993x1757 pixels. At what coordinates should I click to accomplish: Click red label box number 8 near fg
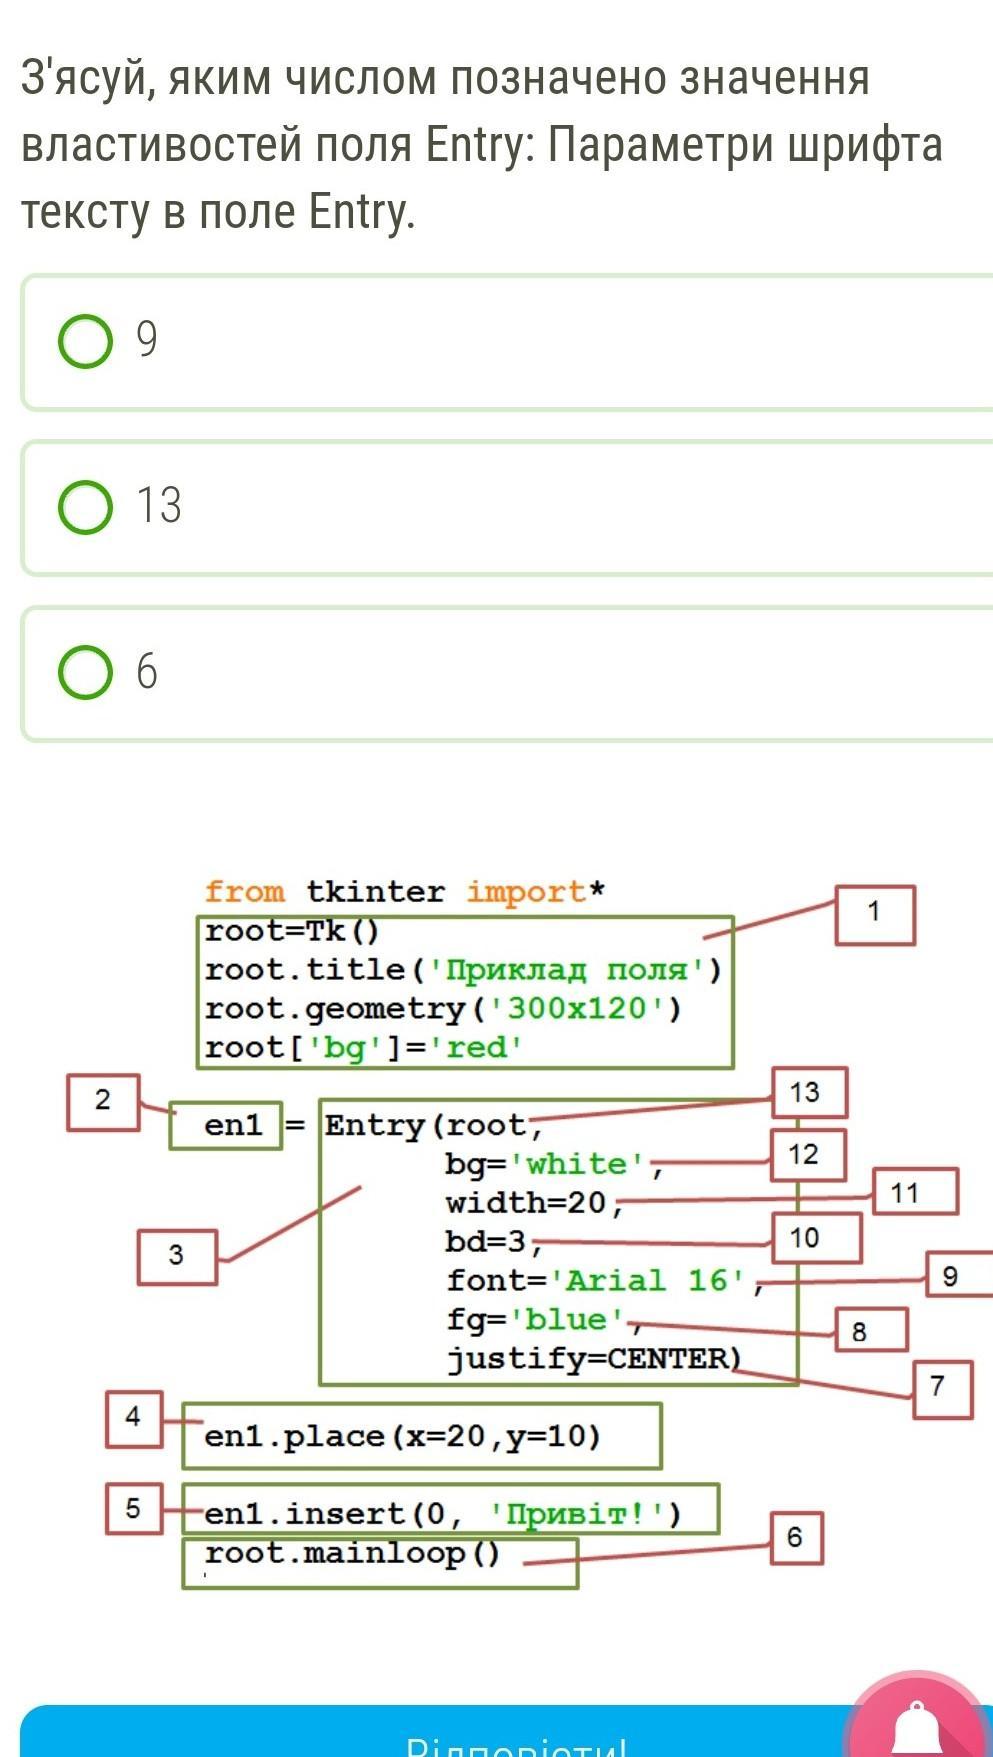click(871, 1331)
